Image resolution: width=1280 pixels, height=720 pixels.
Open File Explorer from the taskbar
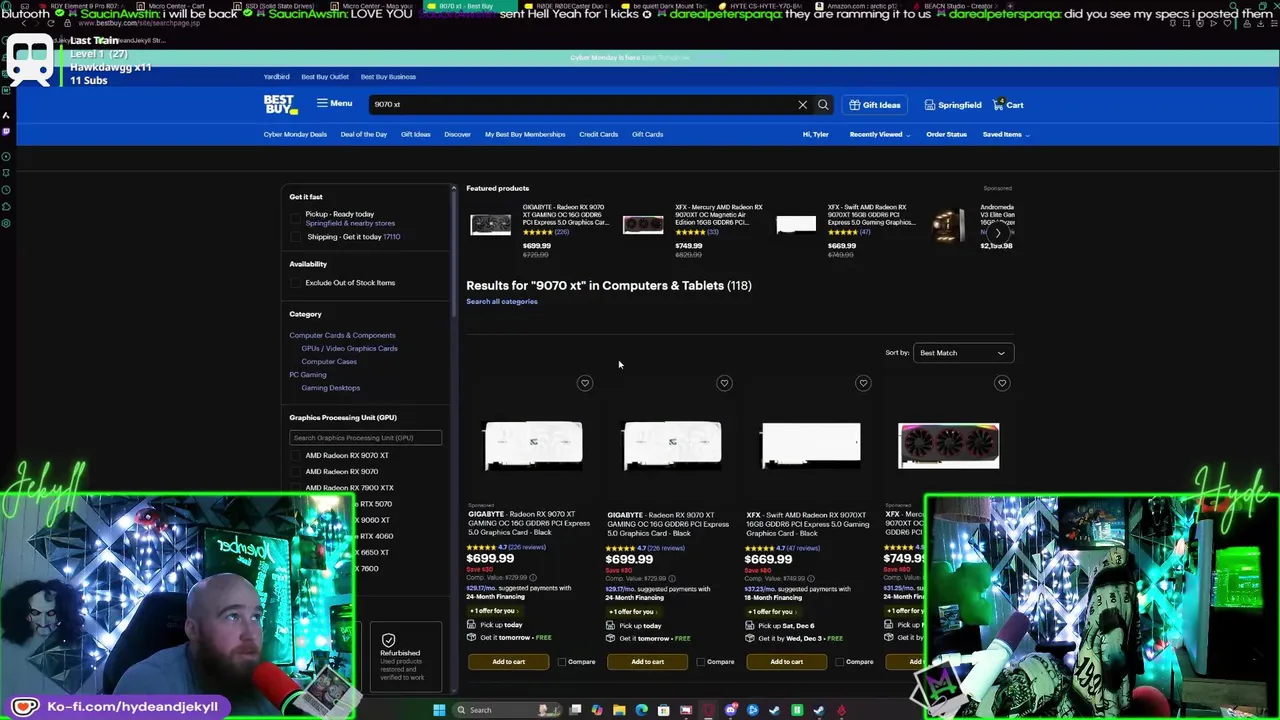(x=619, y=710)
